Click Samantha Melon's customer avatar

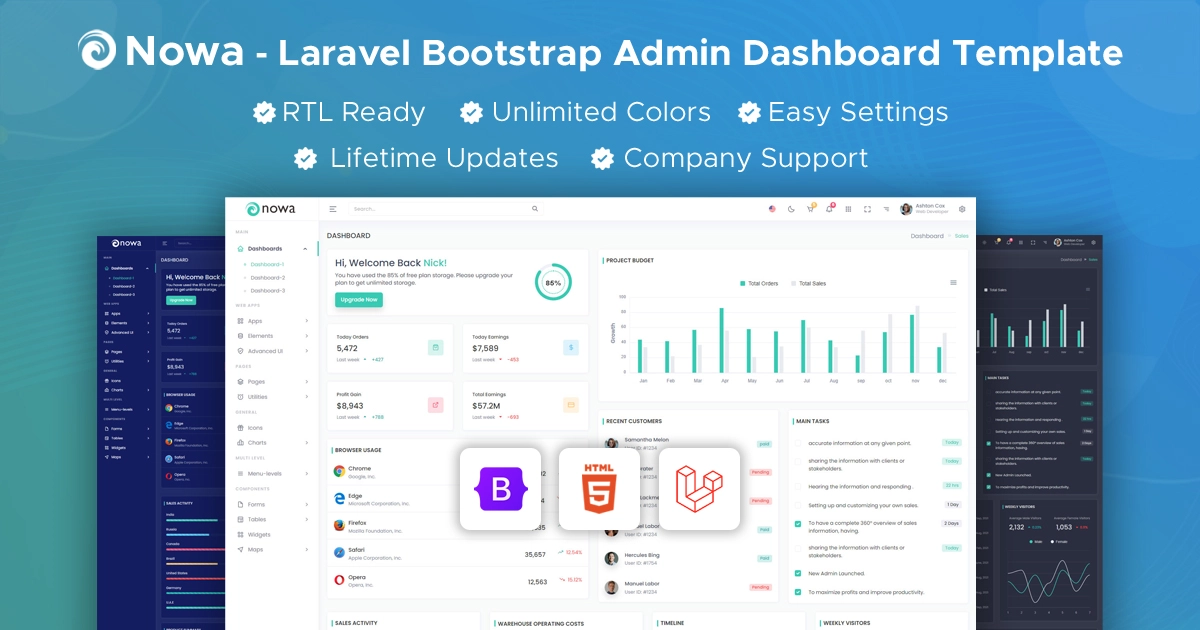pos(611,443)
